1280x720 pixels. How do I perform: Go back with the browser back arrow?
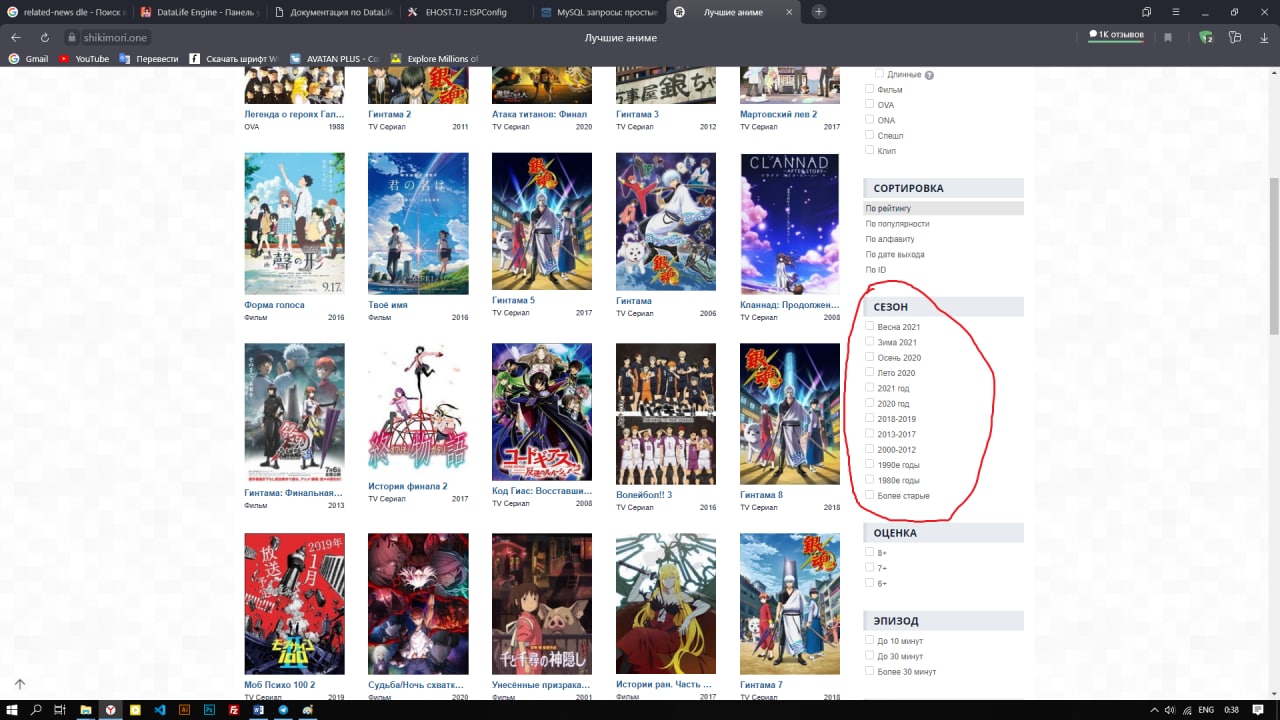pyautogui.click(x=16, y=37)
